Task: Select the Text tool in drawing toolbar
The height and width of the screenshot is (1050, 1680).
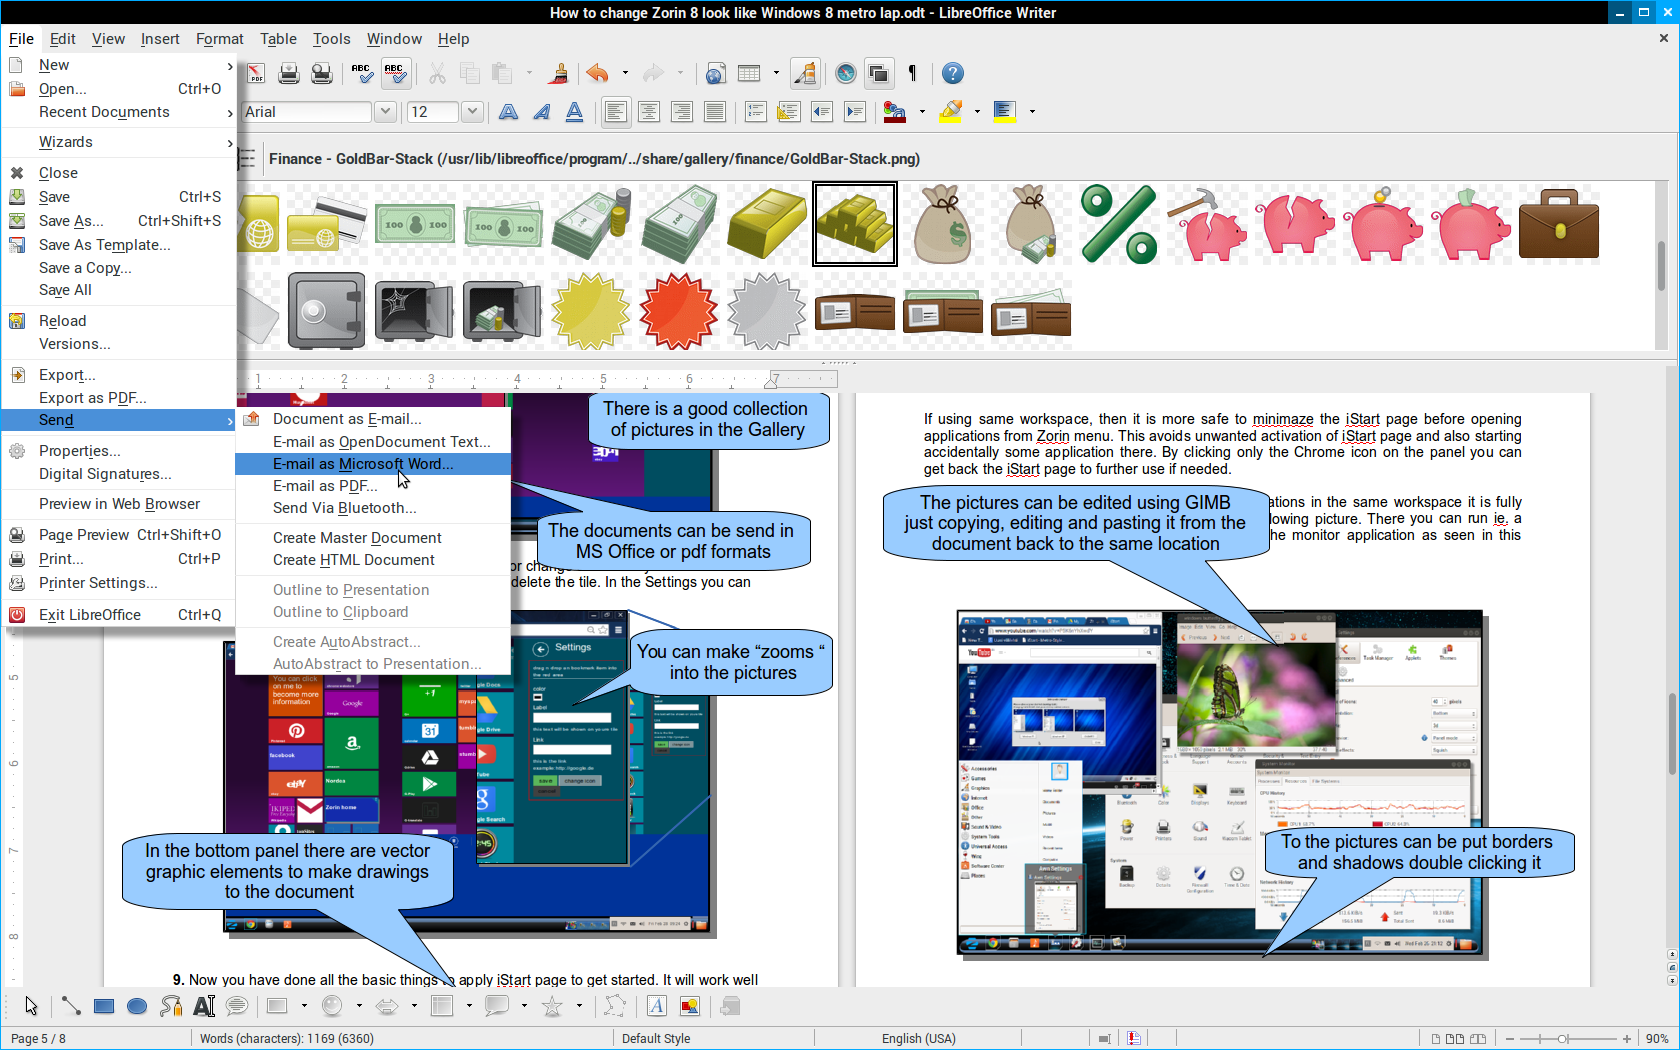Action: pyautogui.click(x=204, y=1006)
